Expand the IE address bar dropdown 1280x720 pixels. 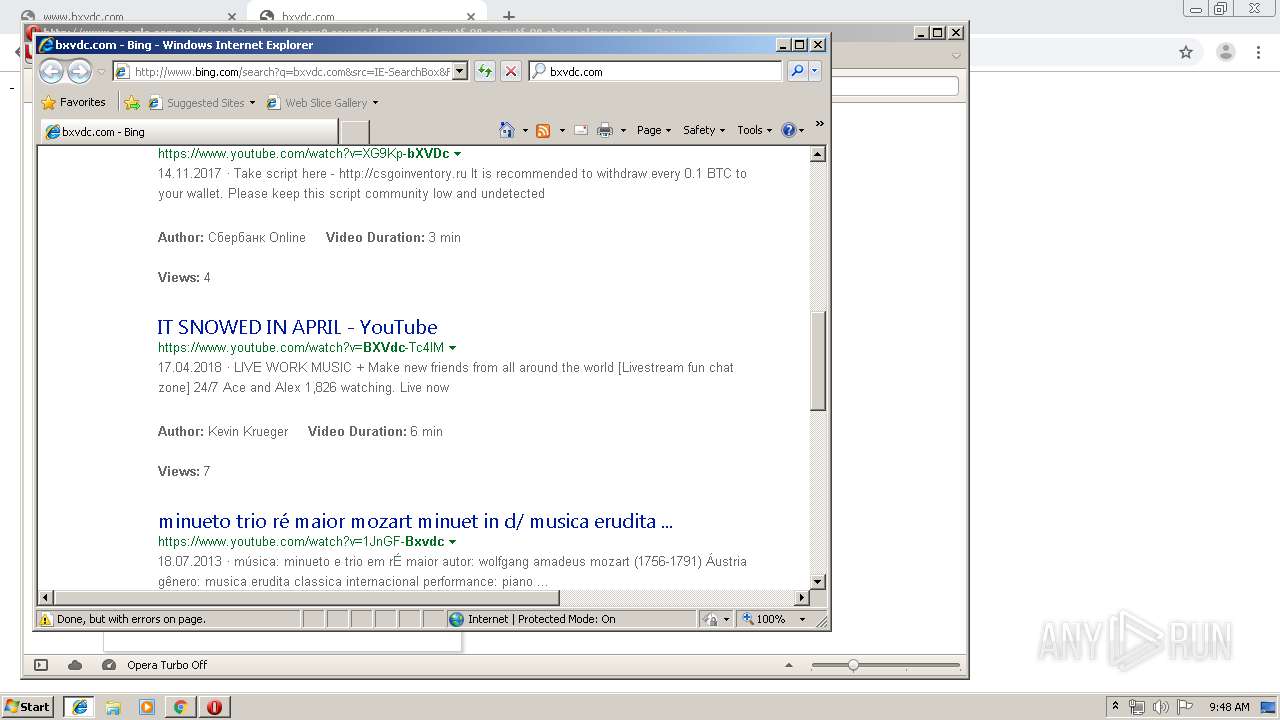click(x=460, y=71)
